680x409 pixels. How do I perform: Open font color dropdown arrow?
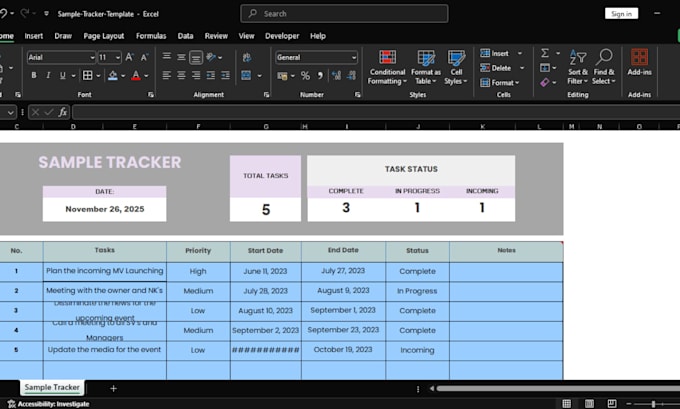[146, 76]
